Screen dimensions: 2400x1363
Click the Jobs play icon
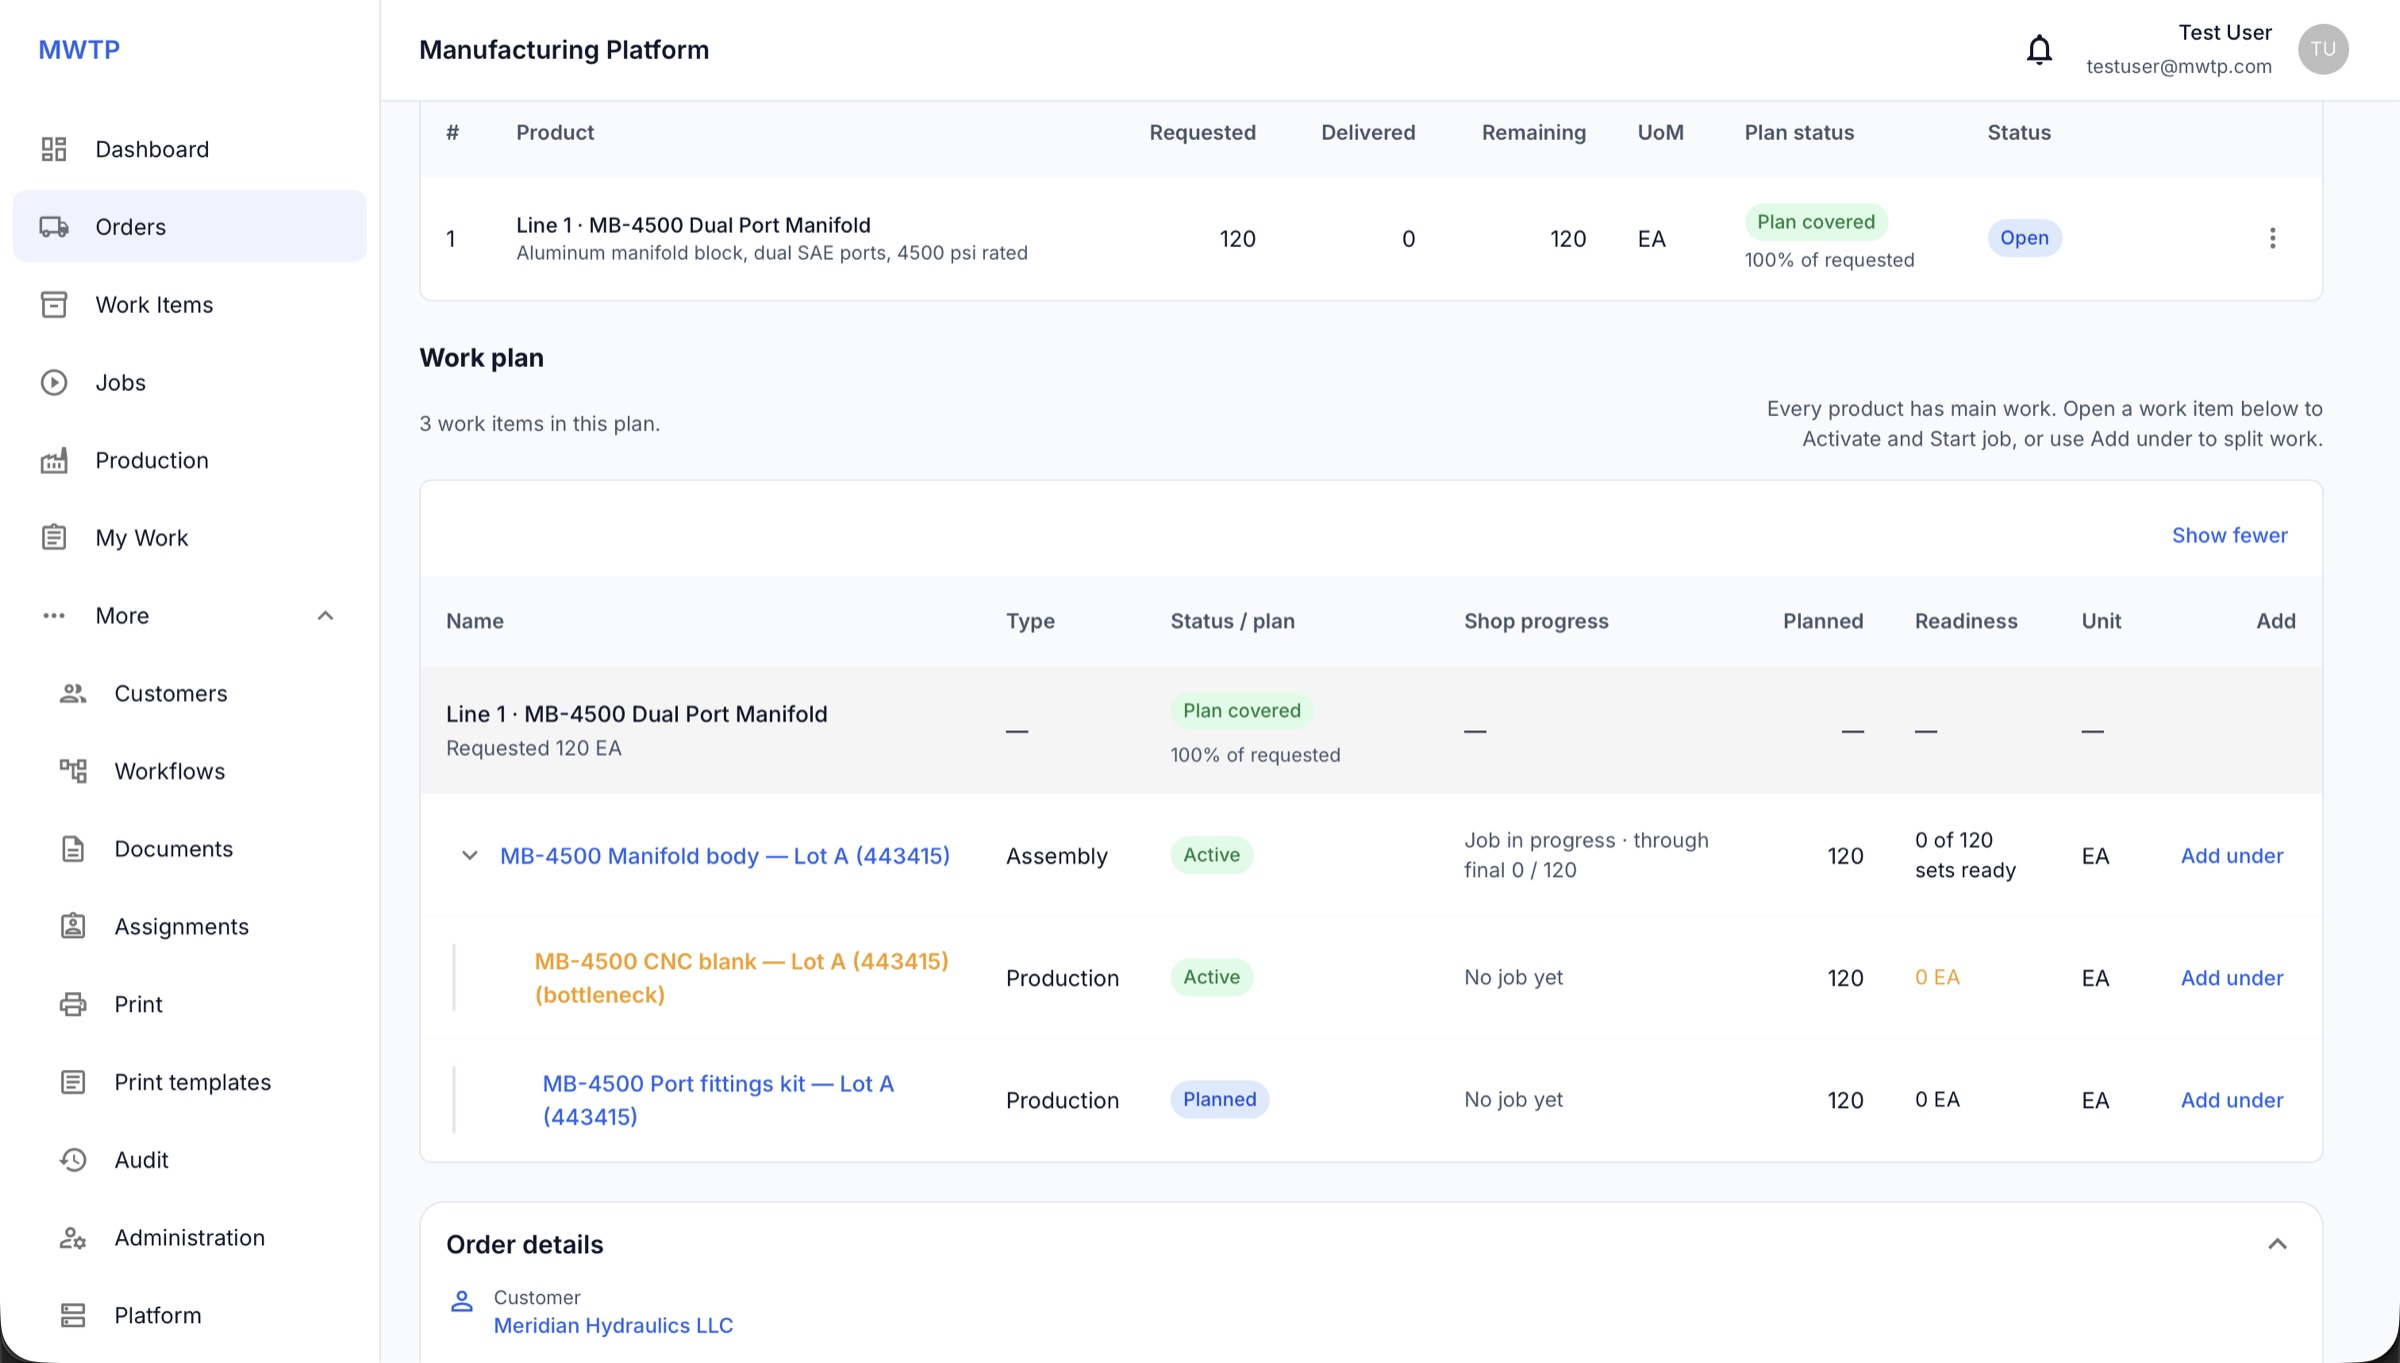tap(54, 383)
